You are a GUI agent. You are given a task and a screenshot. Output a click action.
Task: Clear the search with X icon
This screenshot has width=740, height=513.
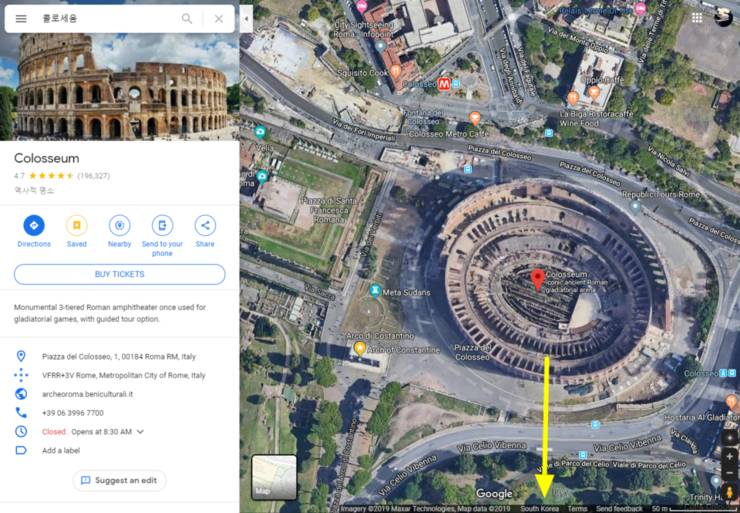219,18
